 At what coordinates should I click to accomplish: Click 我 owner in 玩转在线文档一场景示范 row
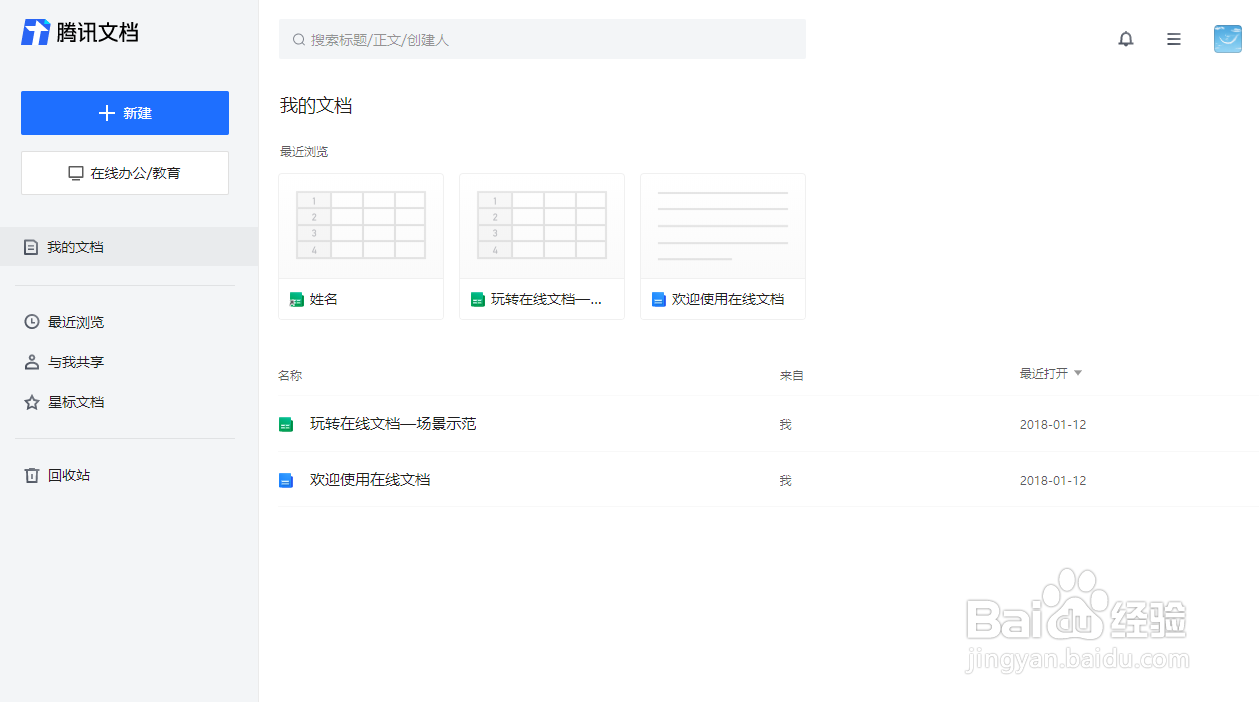coord(785,425)
